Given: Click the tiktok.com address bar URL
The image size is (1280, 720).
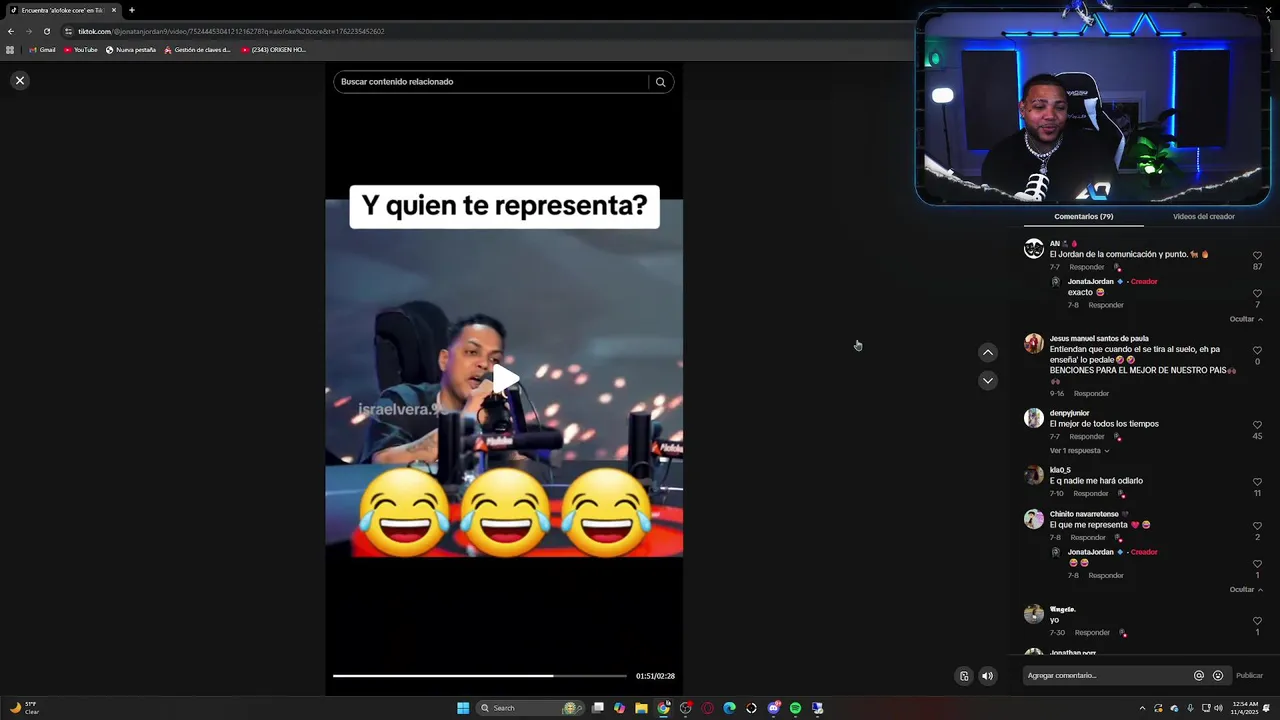Looking at the screenshot, I should 231,31.
